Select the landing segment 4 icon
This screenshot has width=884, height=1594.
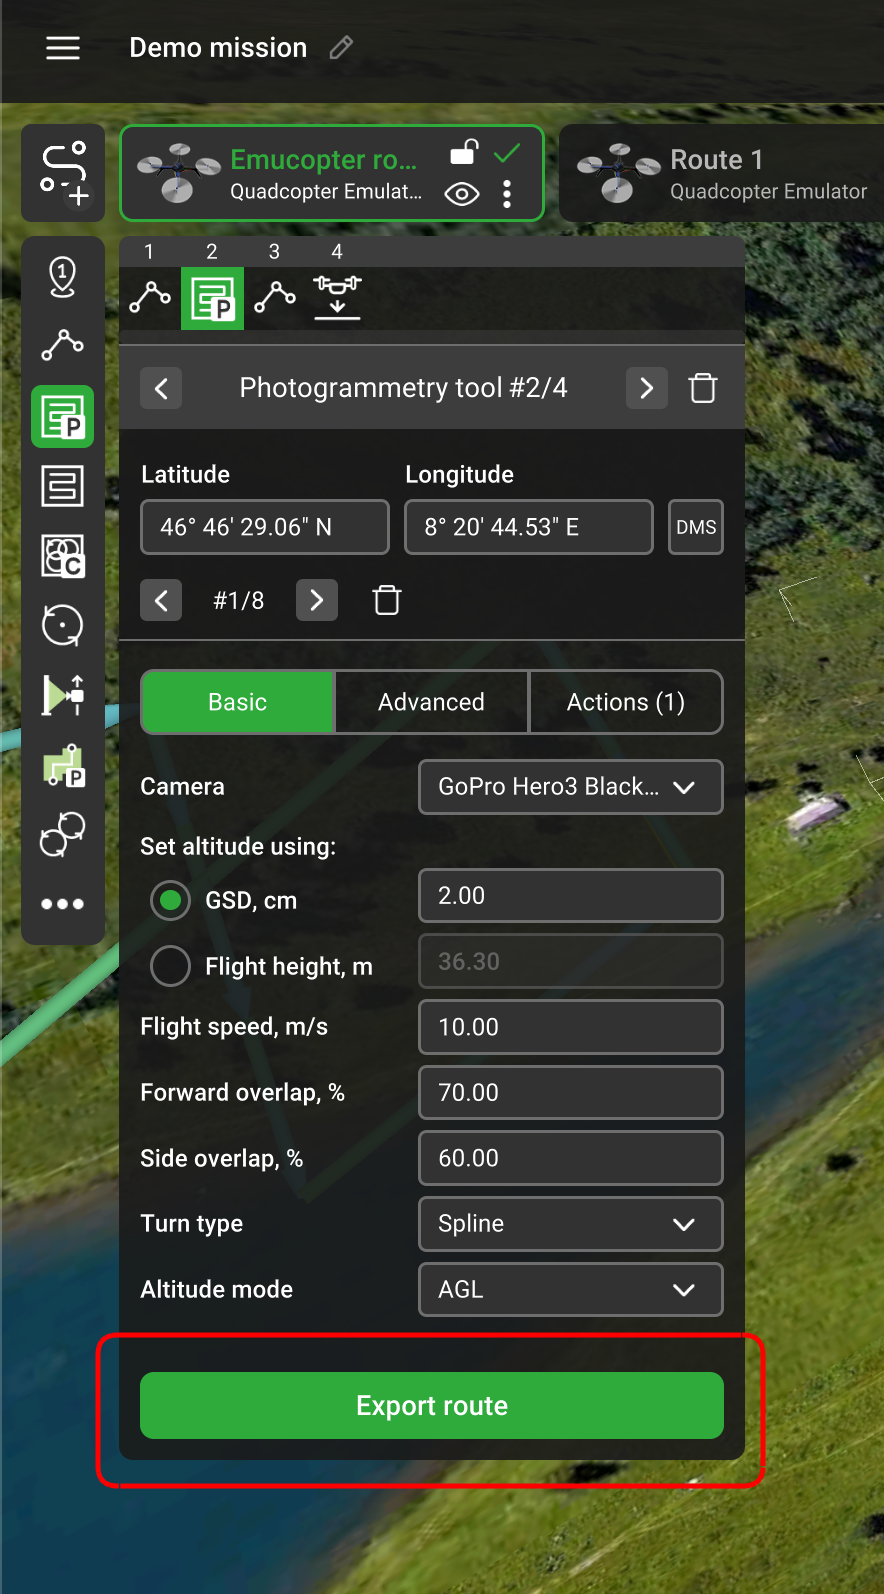337,297
